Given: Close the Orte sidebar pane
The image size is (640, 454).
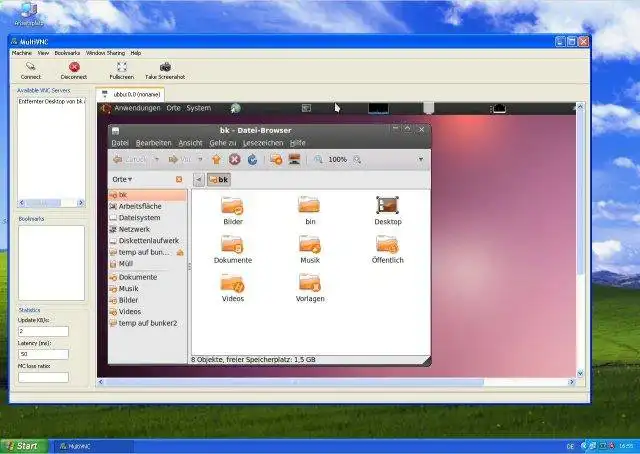Looking at the screenshot, I should coord(179,179).
